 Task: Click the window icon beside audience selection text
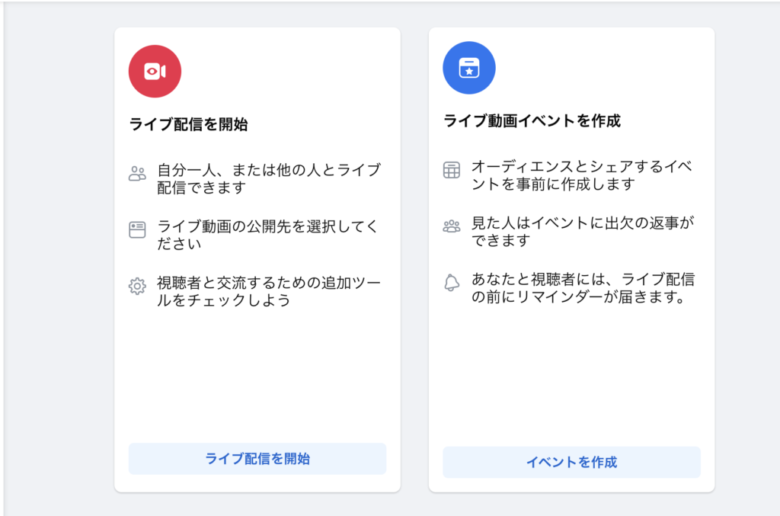tap(138, 230)
